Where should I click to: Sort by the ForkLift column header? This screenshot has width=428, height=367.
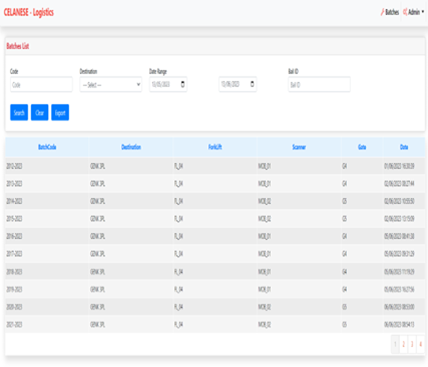point(215,147)
